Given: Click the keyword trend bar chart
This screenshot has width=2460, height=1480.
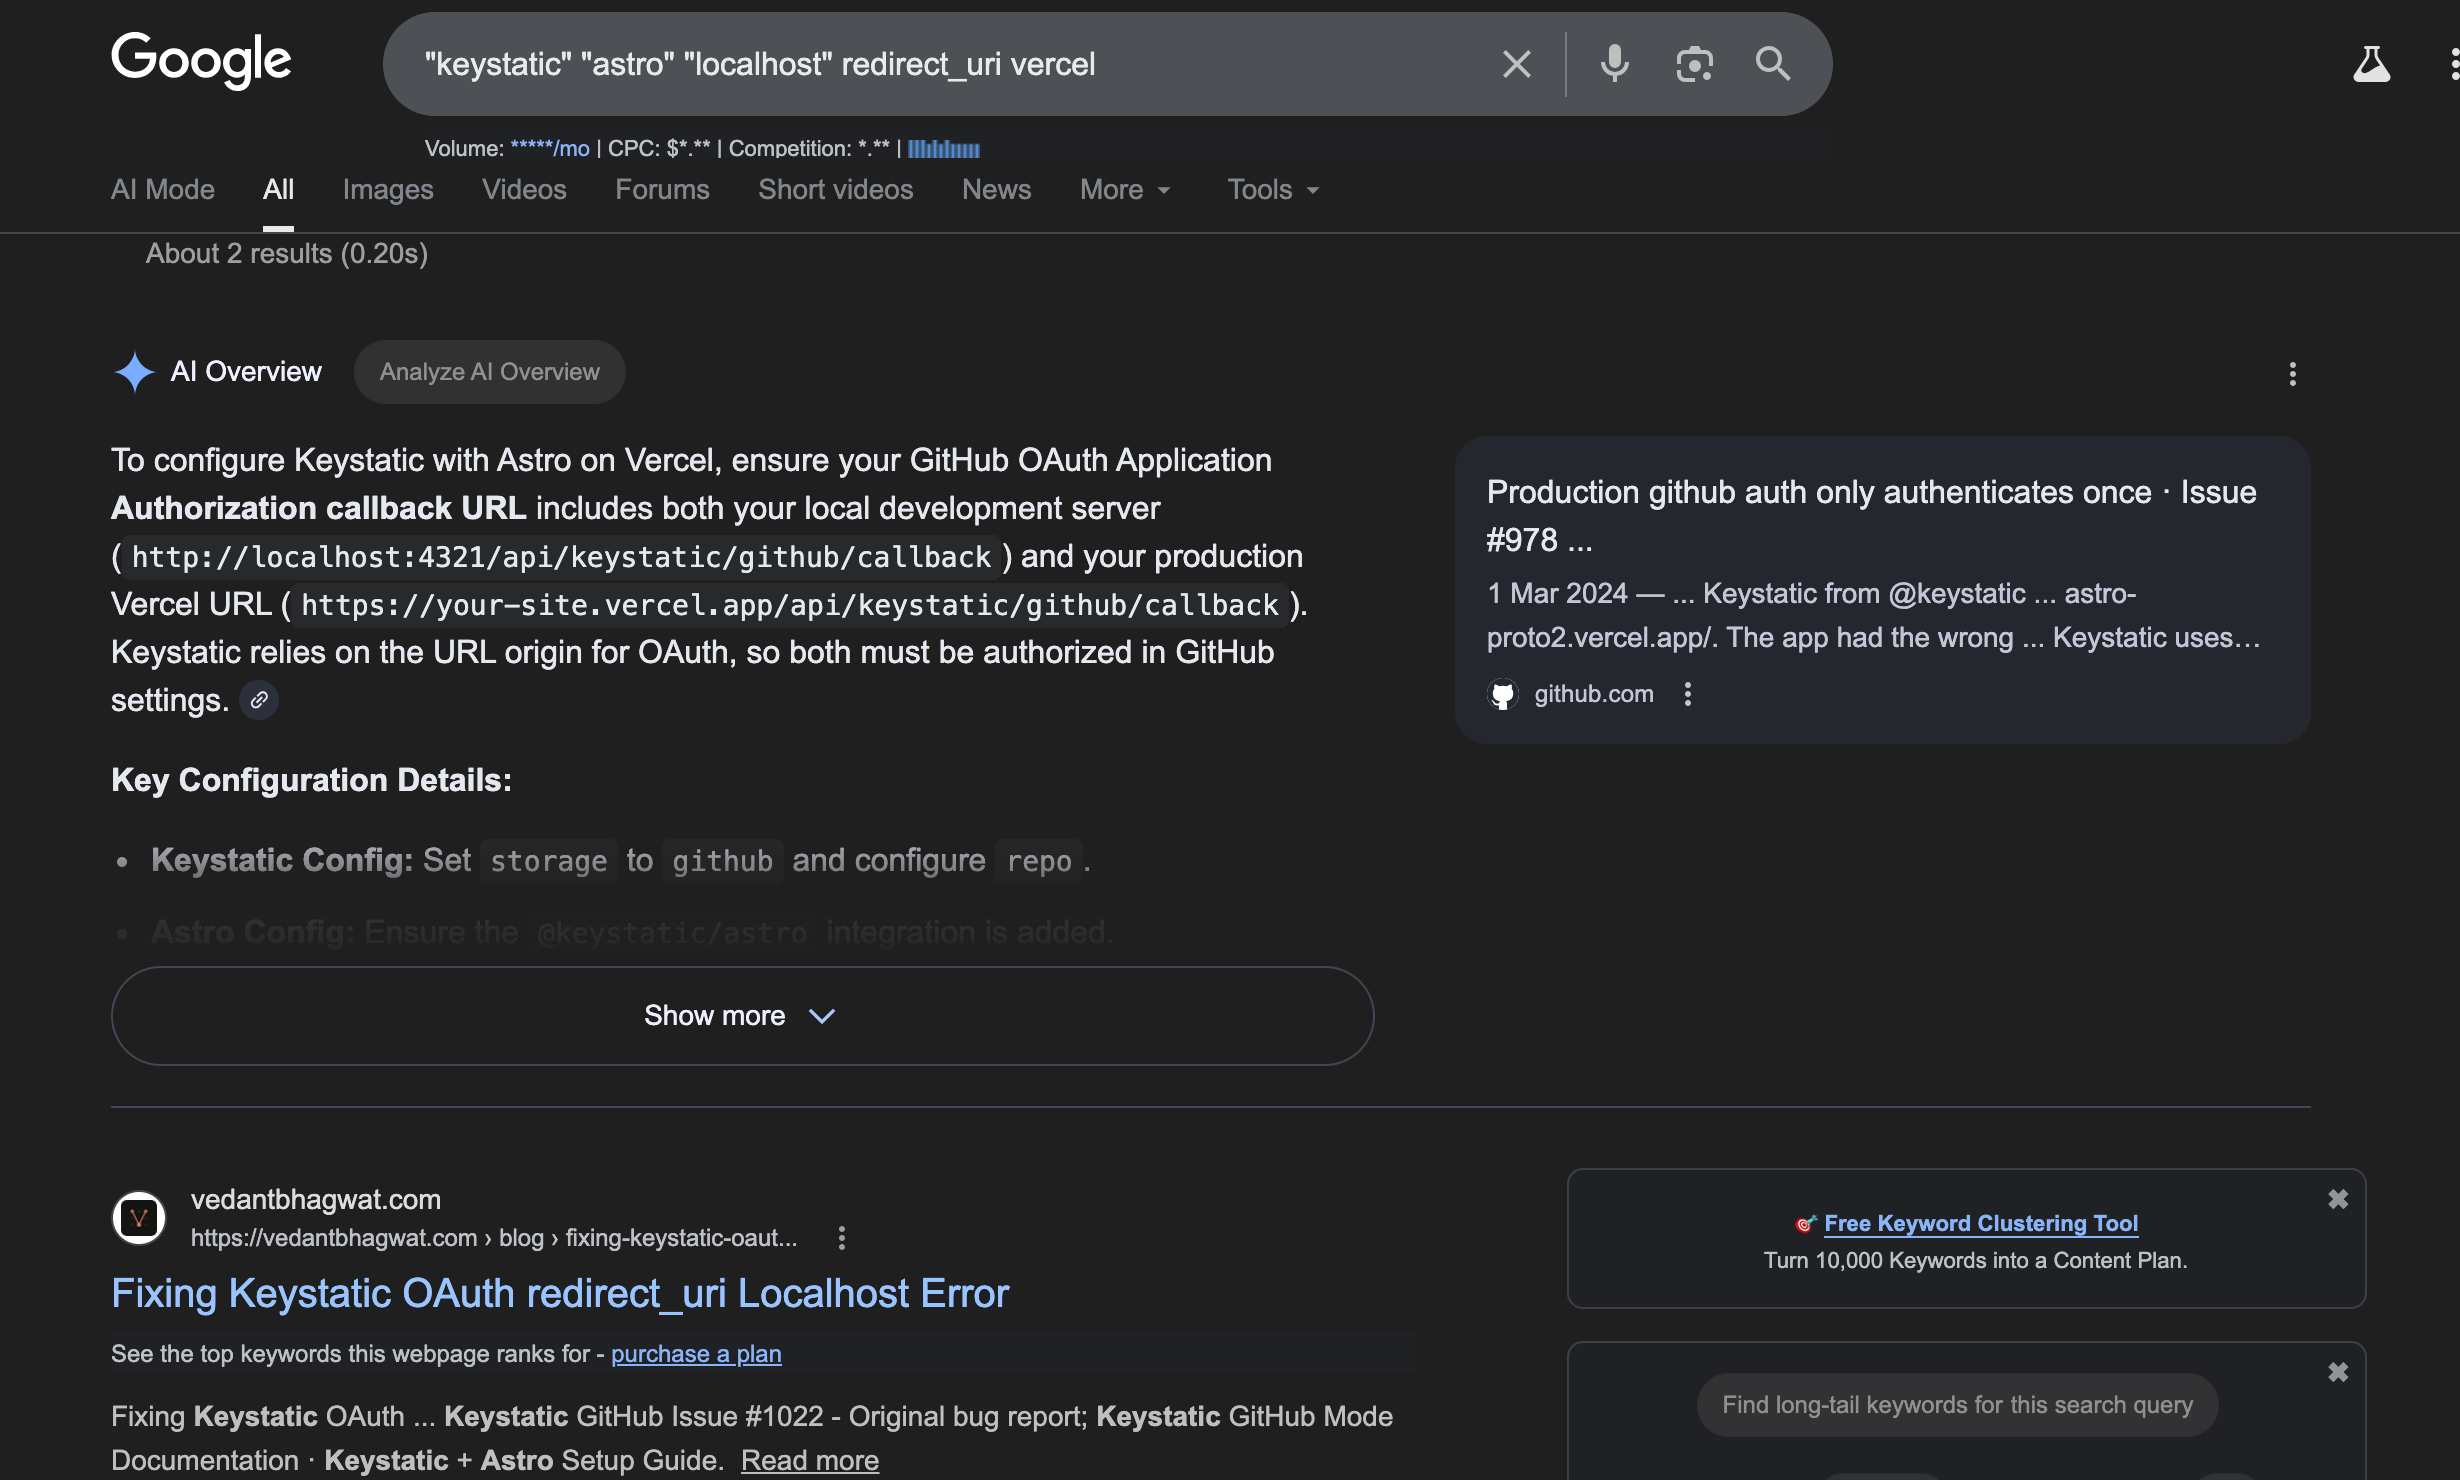Looking at the screenshot, I should tap(944, 149).
